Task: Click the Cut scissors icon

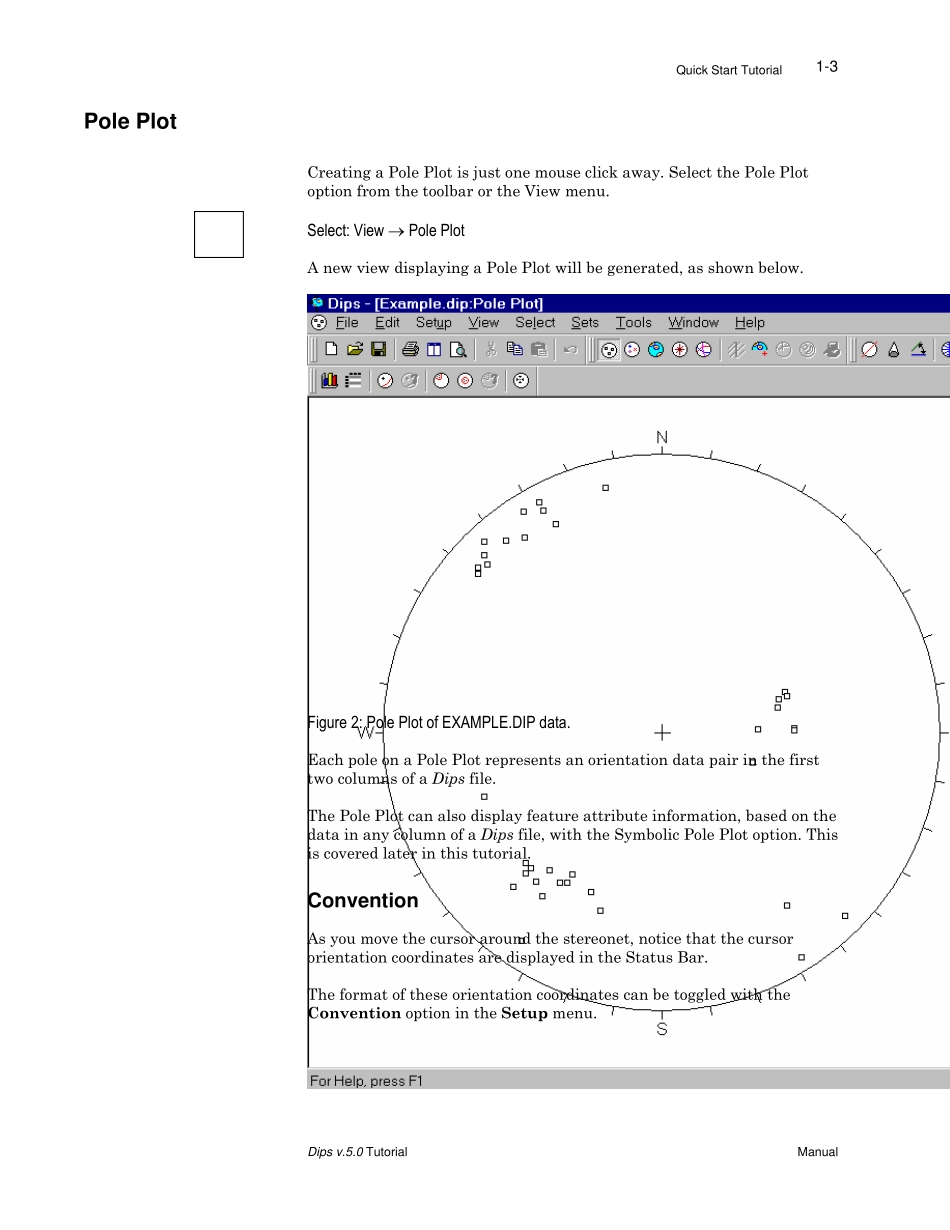Action: coord(491,349)
